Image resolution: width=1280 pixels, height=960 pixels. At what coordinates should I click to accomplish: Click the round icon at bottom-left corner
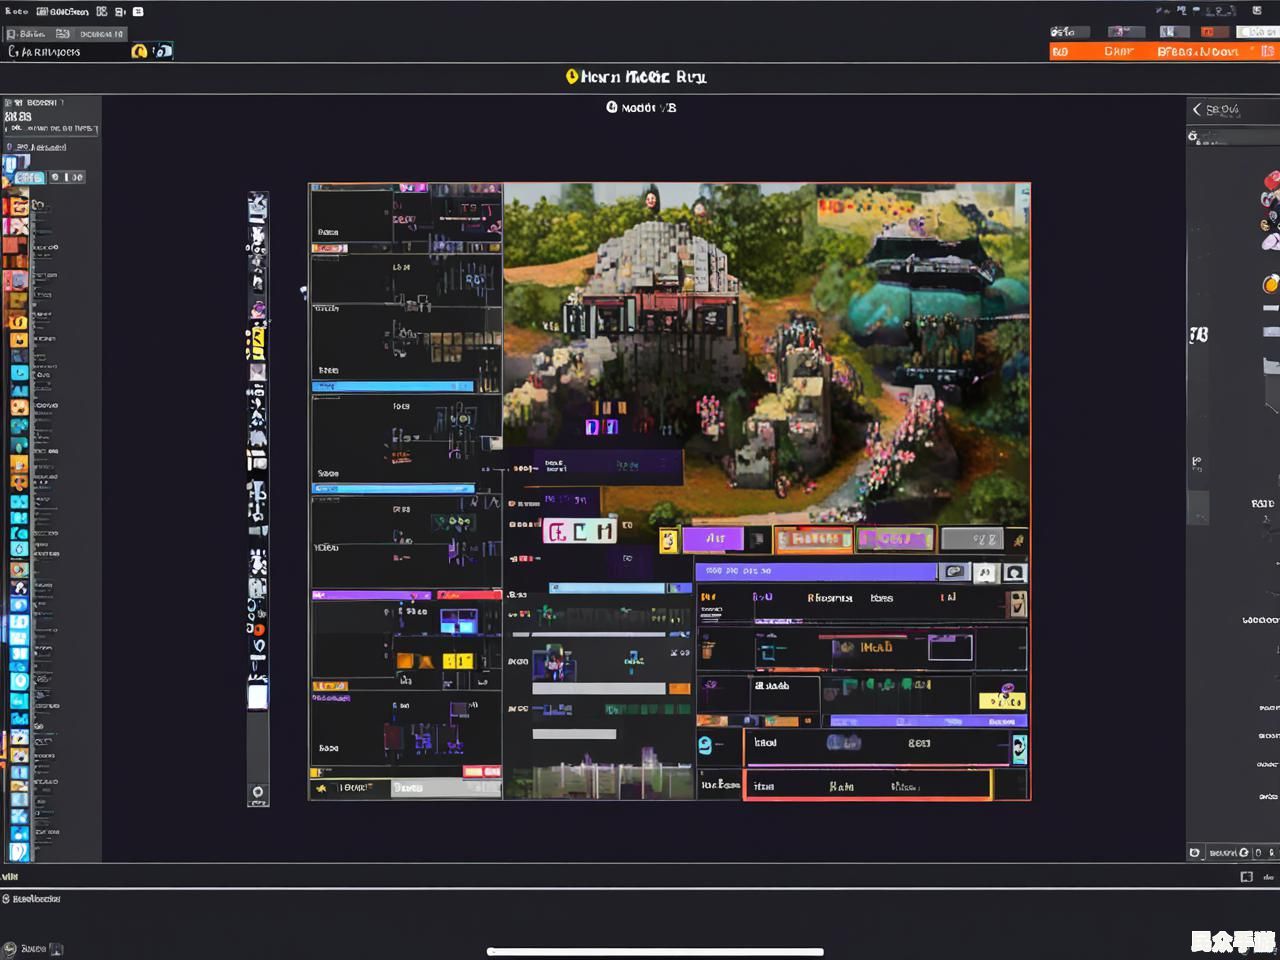(9, 948)
